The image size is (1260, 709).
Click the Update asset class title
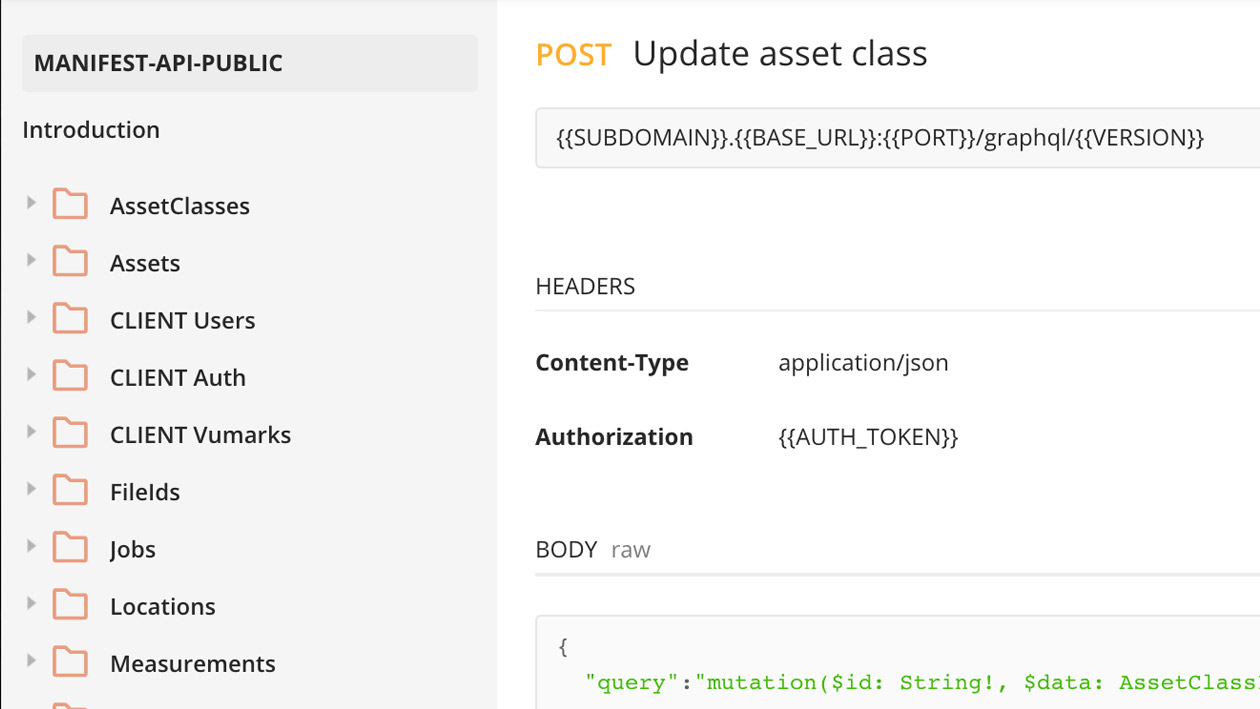[780, 53]
